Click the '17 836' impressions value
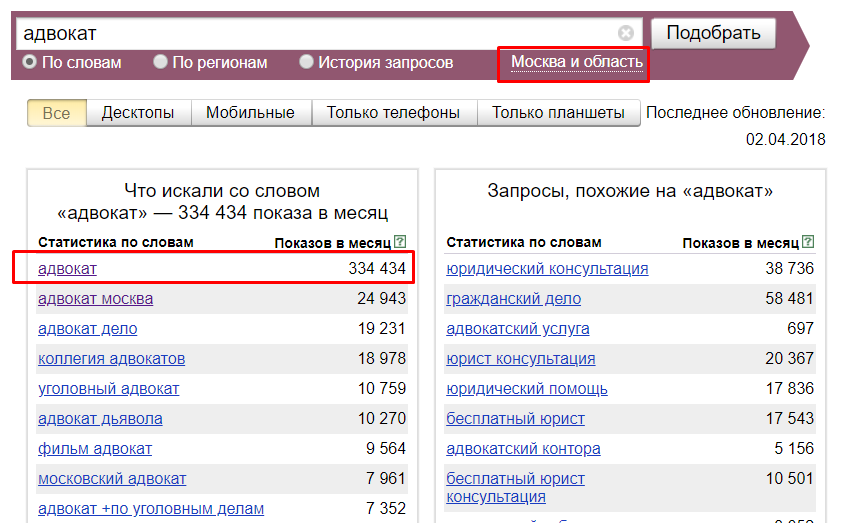 click(790, 389)
